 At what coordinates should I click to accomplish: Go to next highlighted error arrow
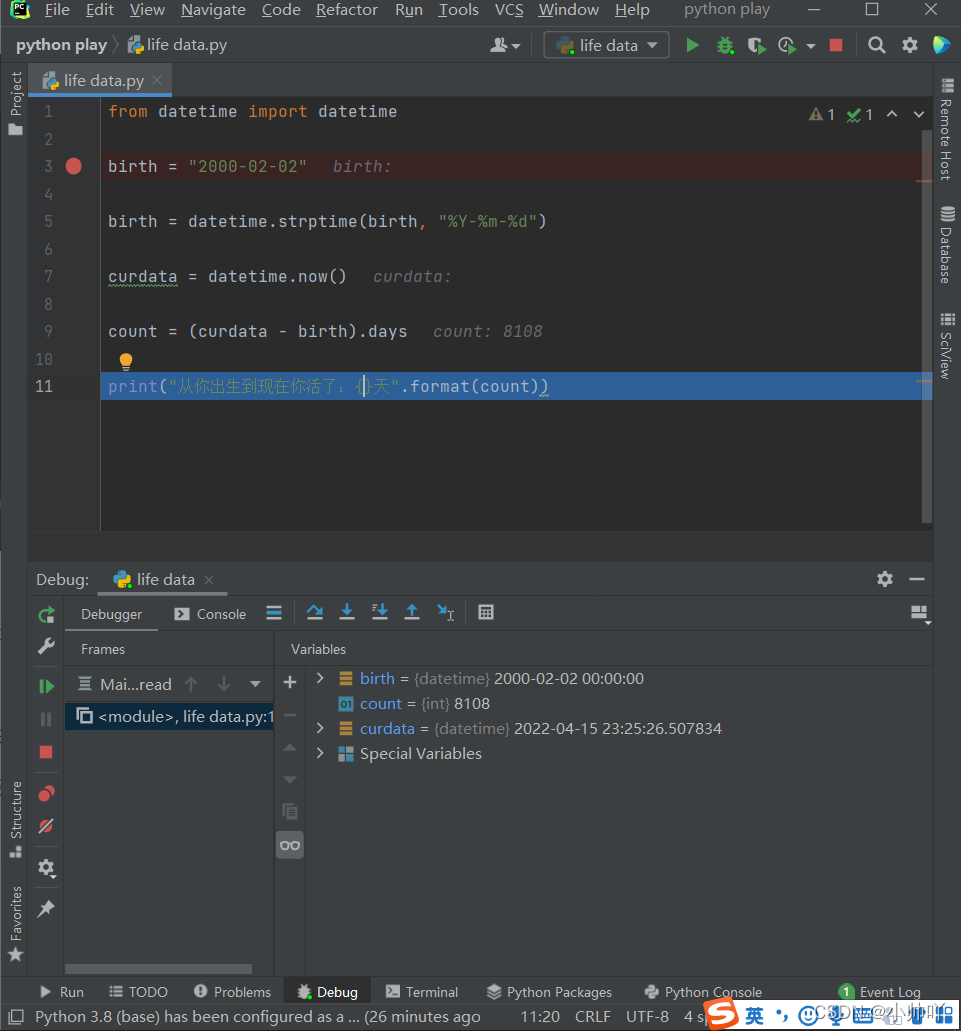pos(919,114)
